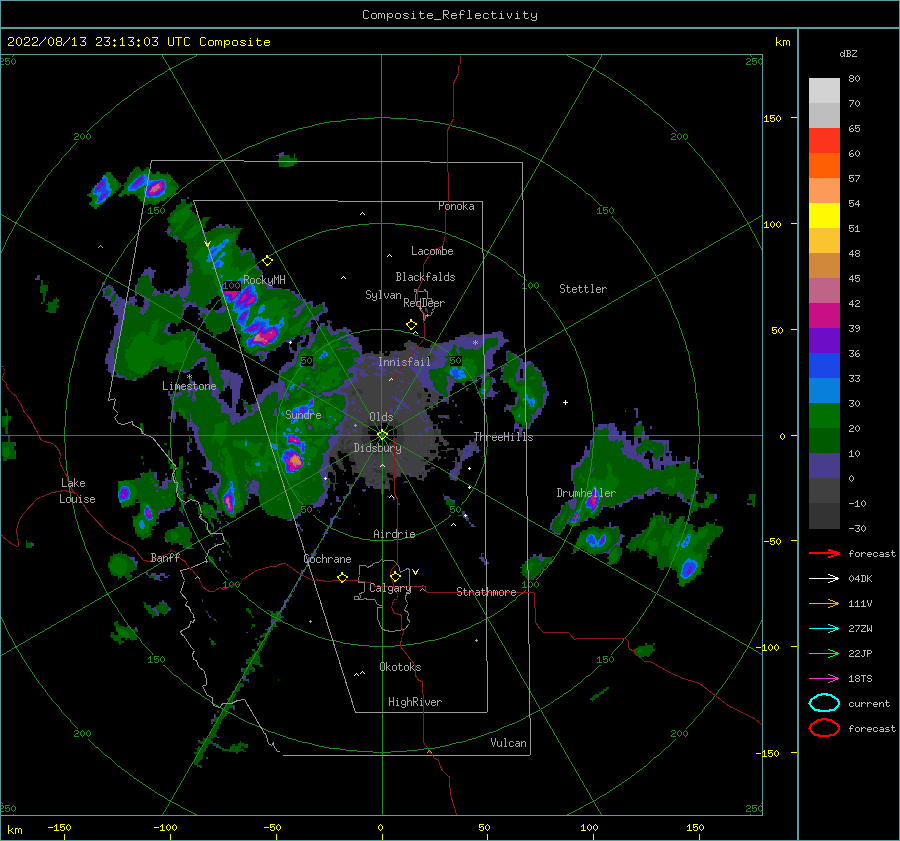Click the red forecast arrow in the legend
The width and height of the screenshot is (900, 841).
tap(824, 553)
